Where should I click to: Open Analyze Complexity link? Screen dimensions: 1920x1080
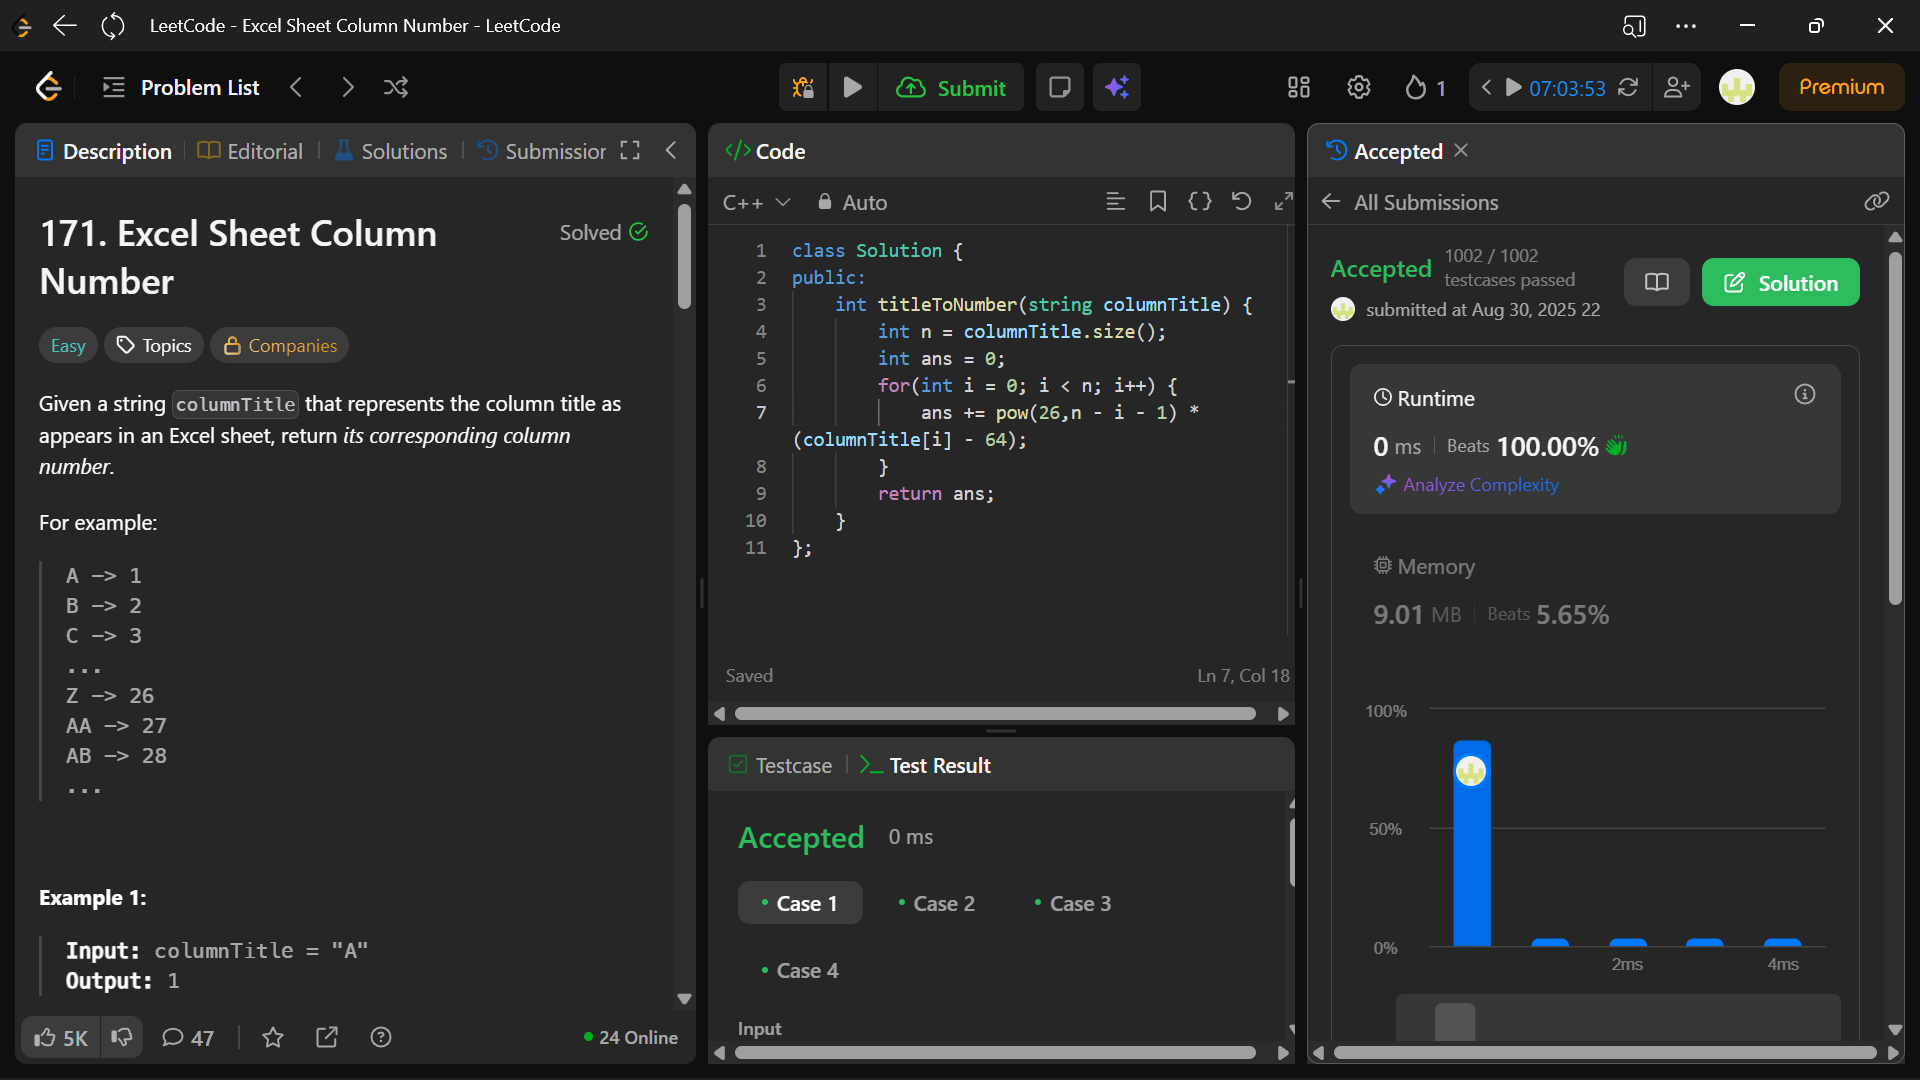(x=1480, y=485)
